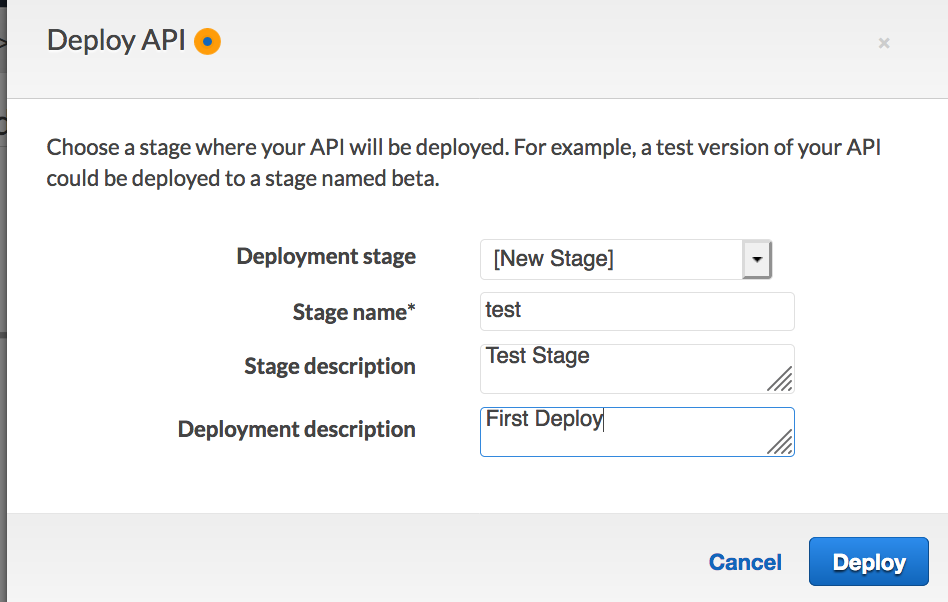Click the "Deploy API" dialog title

tap(116, 42)
